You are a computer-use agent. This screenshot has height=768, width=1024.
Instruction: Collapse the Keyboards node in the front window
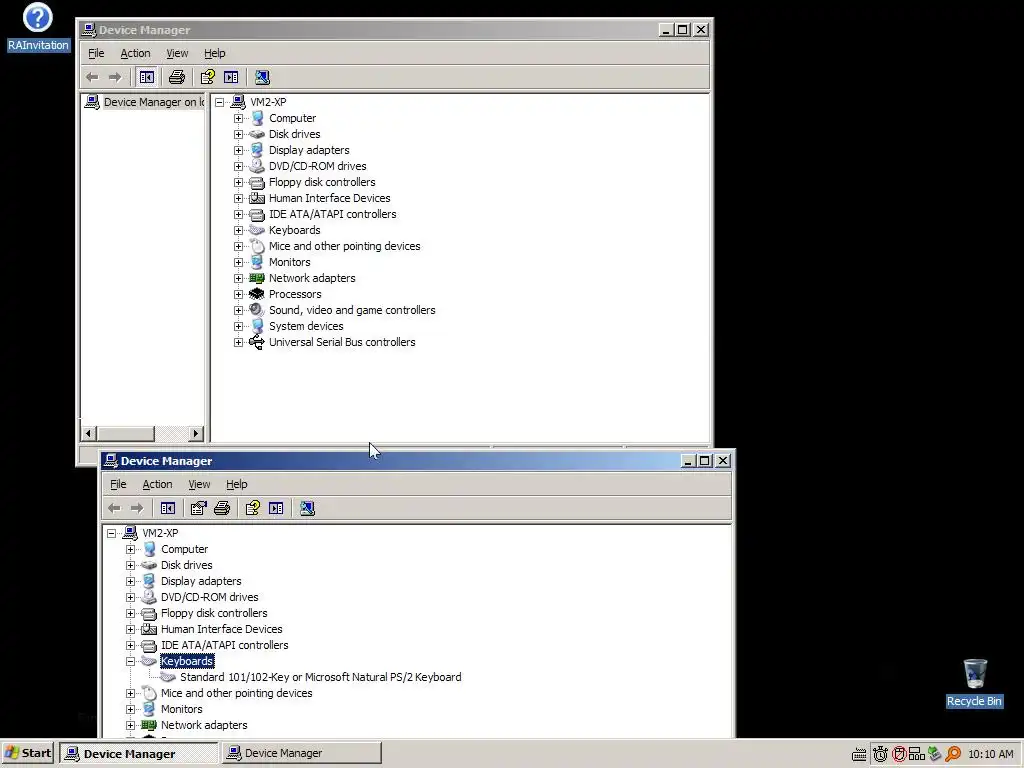click(x=131, y=662)
